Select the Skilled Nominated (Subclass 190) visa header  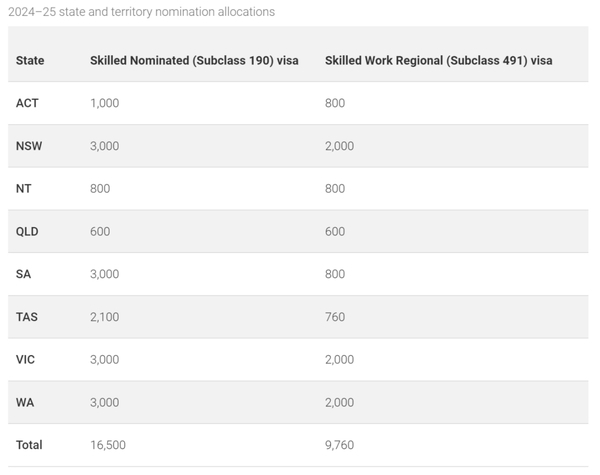pos(194,60)
